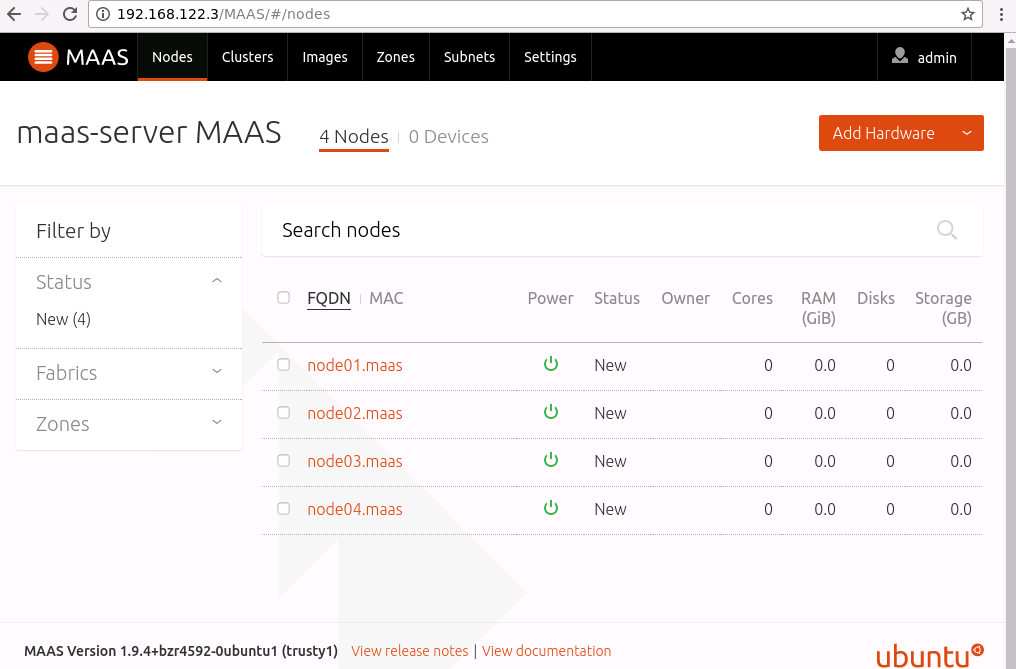Click the MAAS brand text
1016x669 pixels.
tap(97, 57)
